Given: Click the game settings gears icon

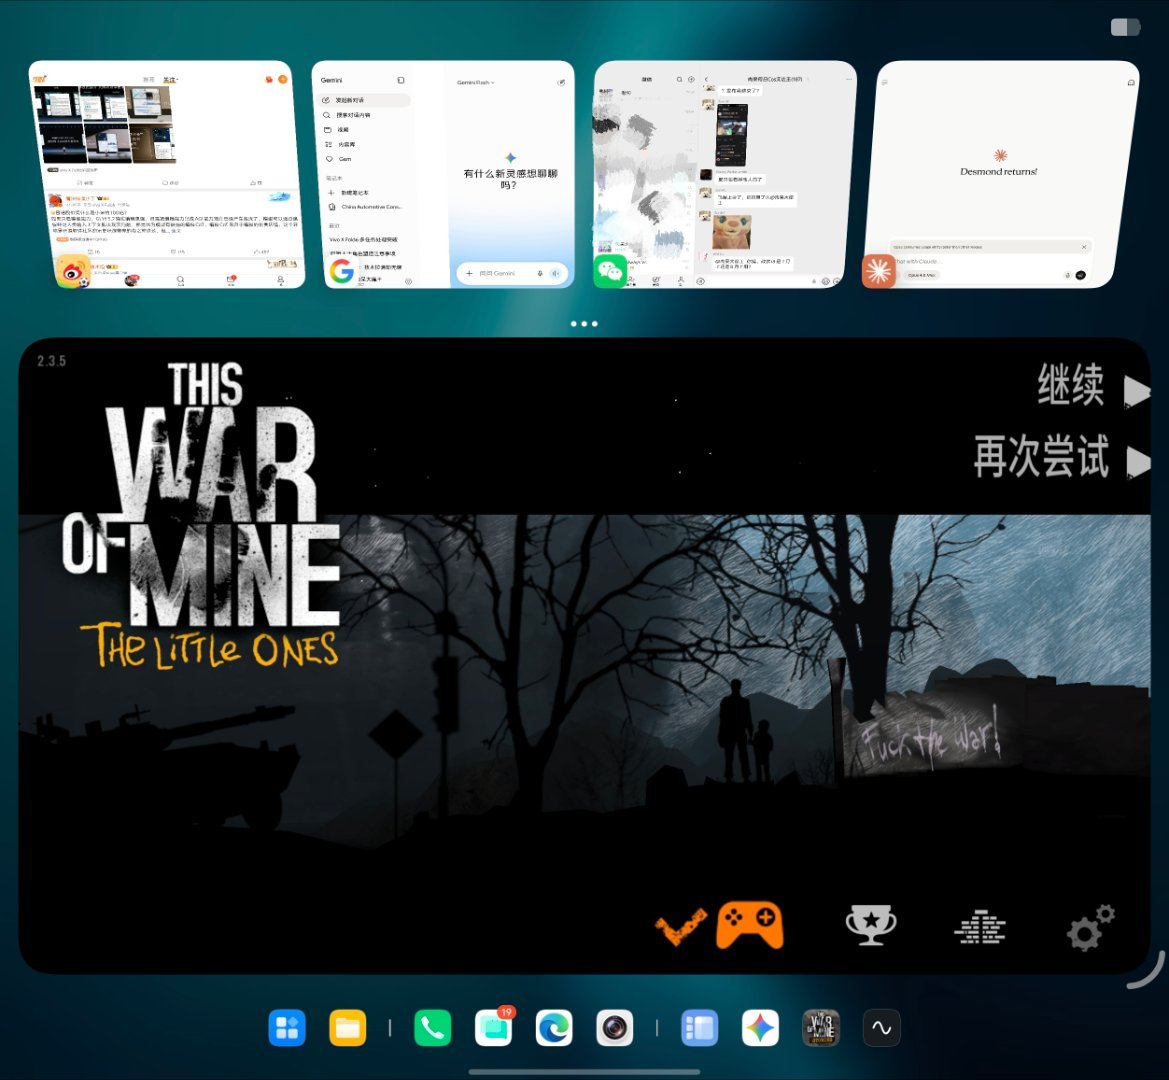Looking at the screenshot, I should click(1091, 927).
